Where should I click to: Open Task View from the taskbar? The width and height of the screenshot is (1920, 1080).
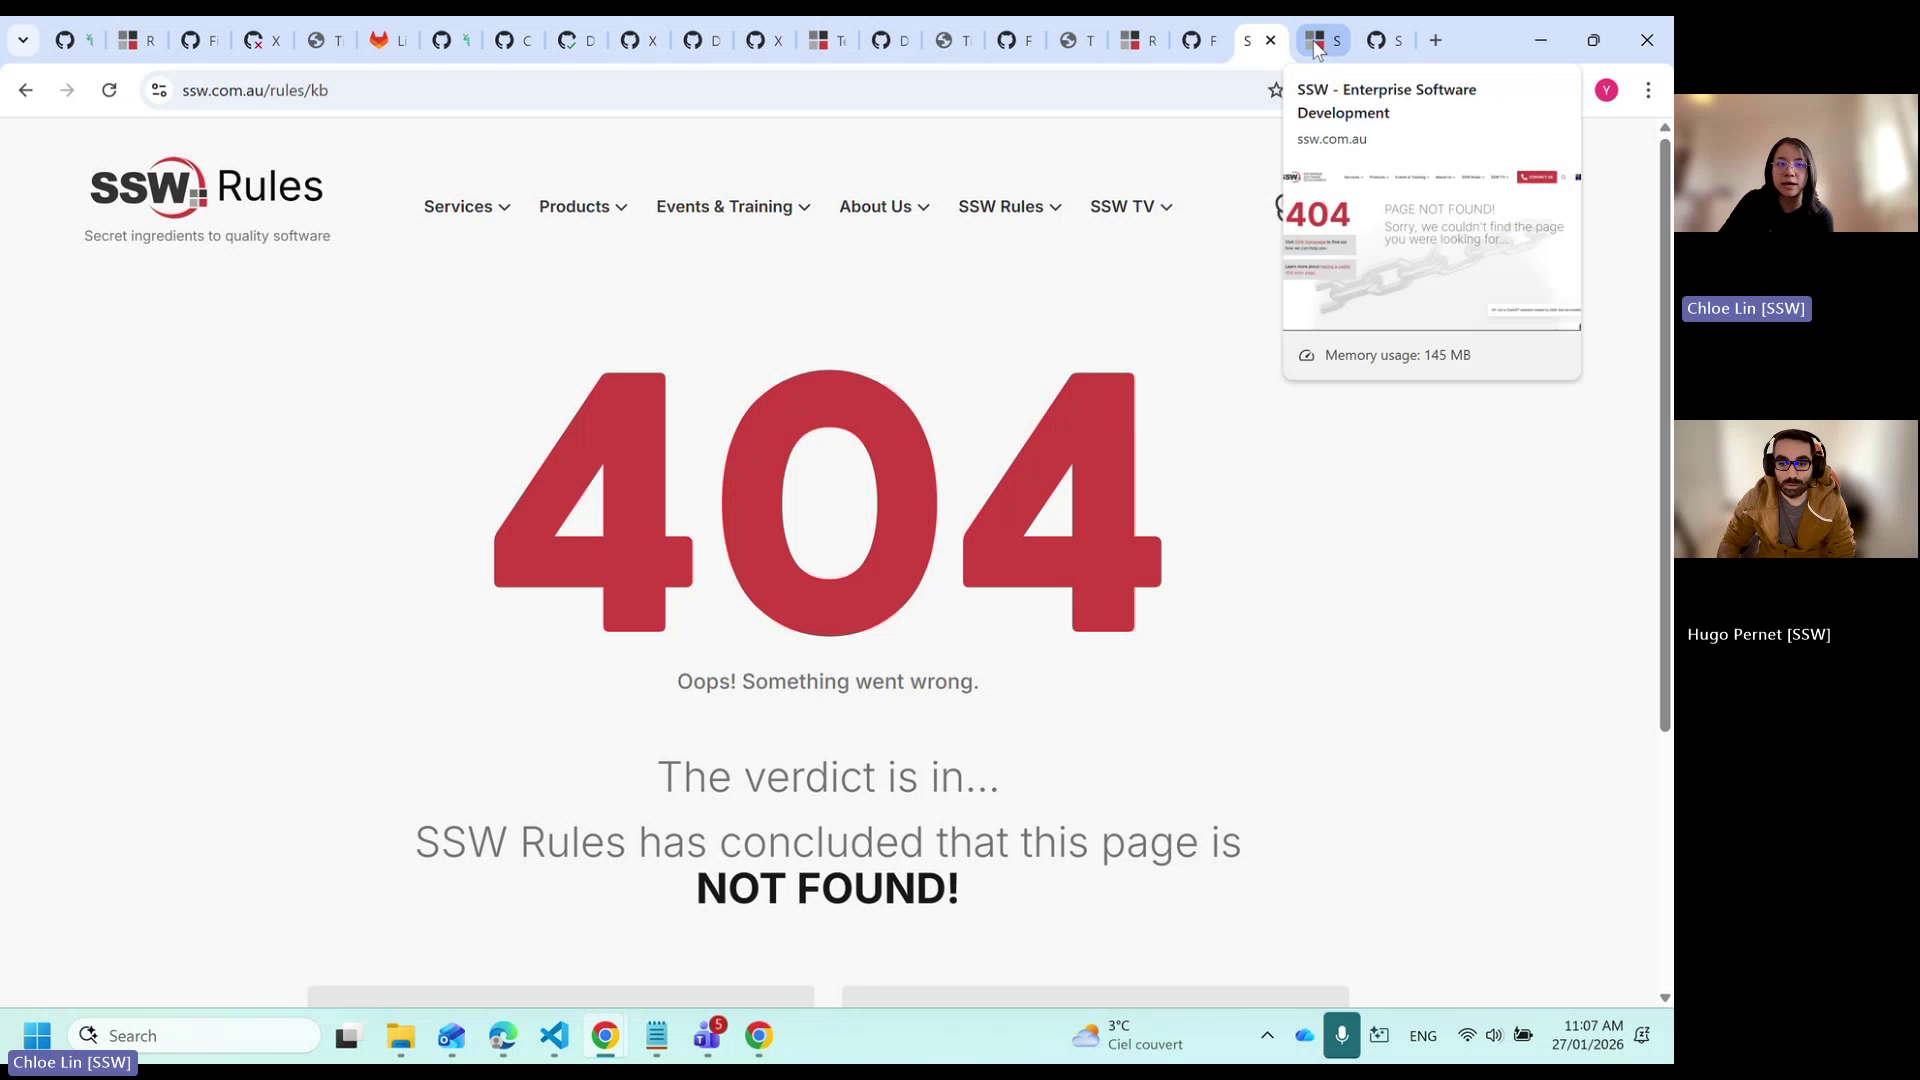click(x=347, y=1036)
